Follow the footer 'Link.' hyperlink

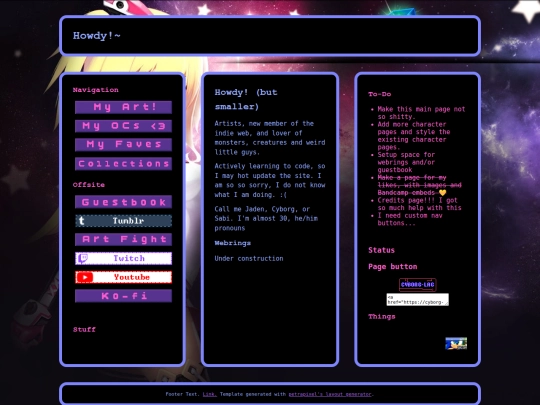click(x=209, y=394)
